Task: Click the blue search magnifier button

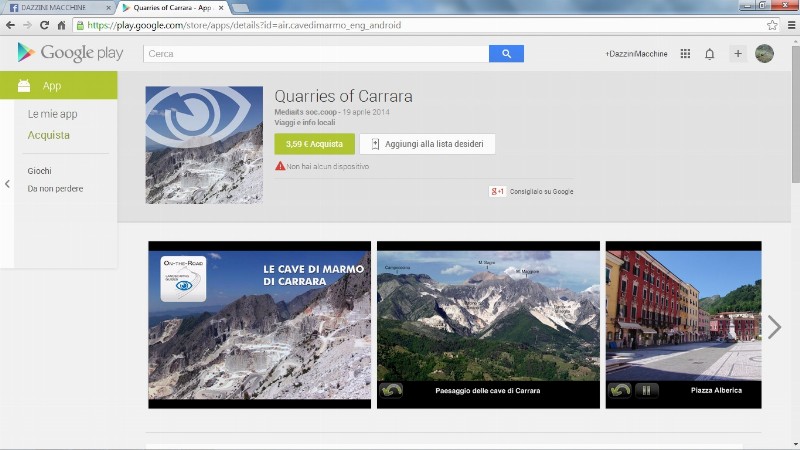Action: pyautogui.click(x=506, y=54)
